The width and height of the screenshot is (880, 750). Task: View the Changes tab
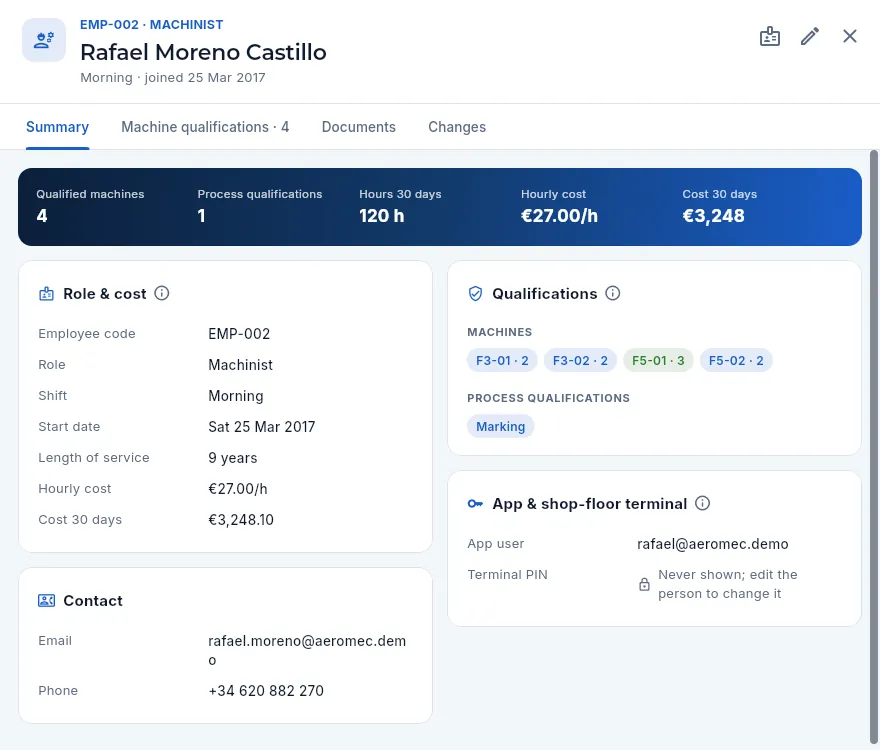pyautogui.click(x=457, y=127)
